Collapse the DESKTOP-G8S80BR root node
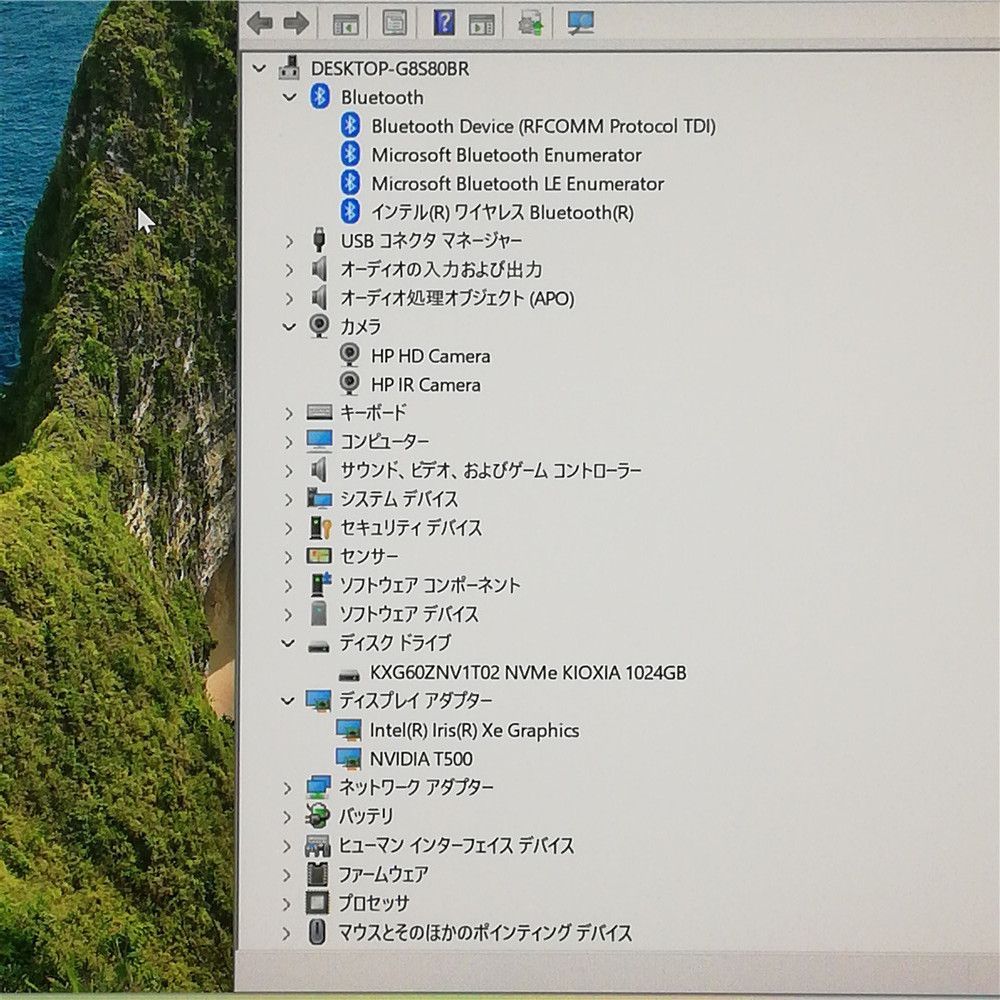 click(259, 68)
